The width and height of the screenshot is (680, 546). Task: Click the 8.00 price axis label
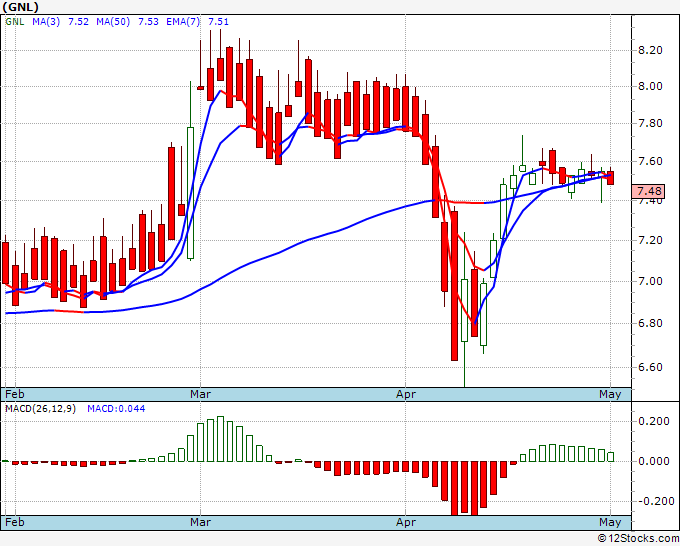[650, 86]
